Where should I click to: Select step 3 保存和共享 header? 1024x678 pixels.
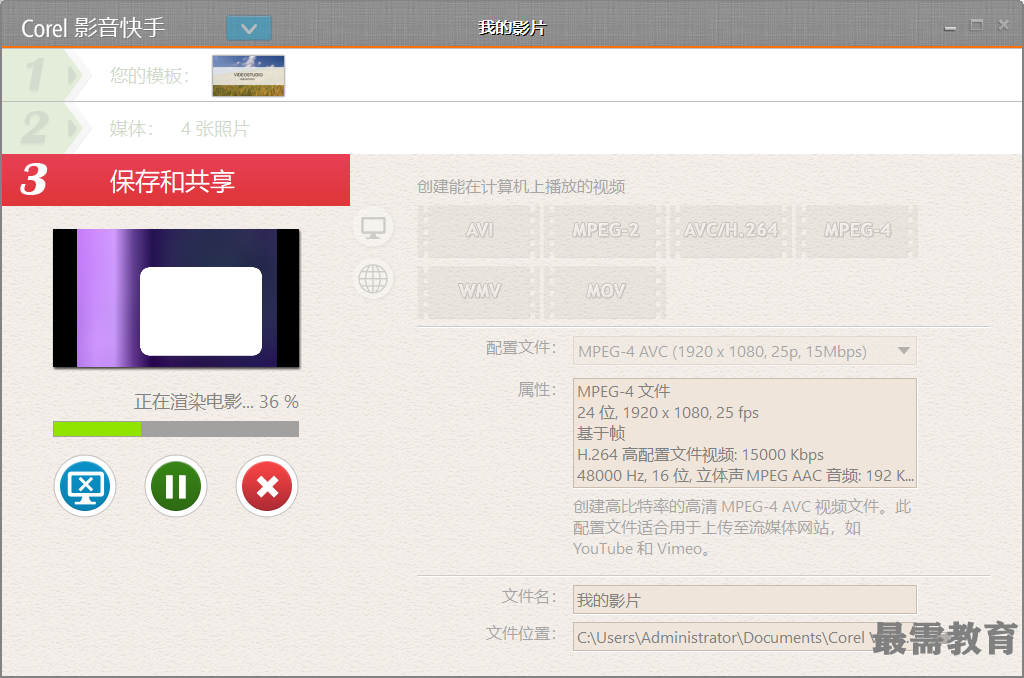[176, 180]
